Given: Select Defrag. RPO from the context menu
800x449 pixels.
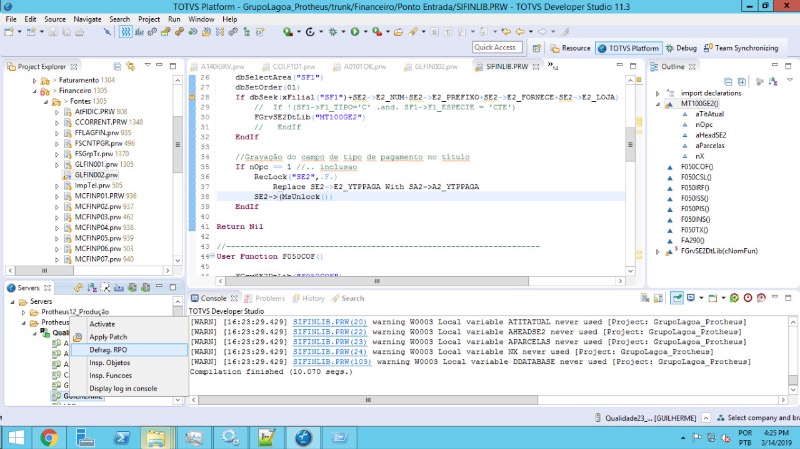Looking at the screenshot, I should (x=129, y=350).
